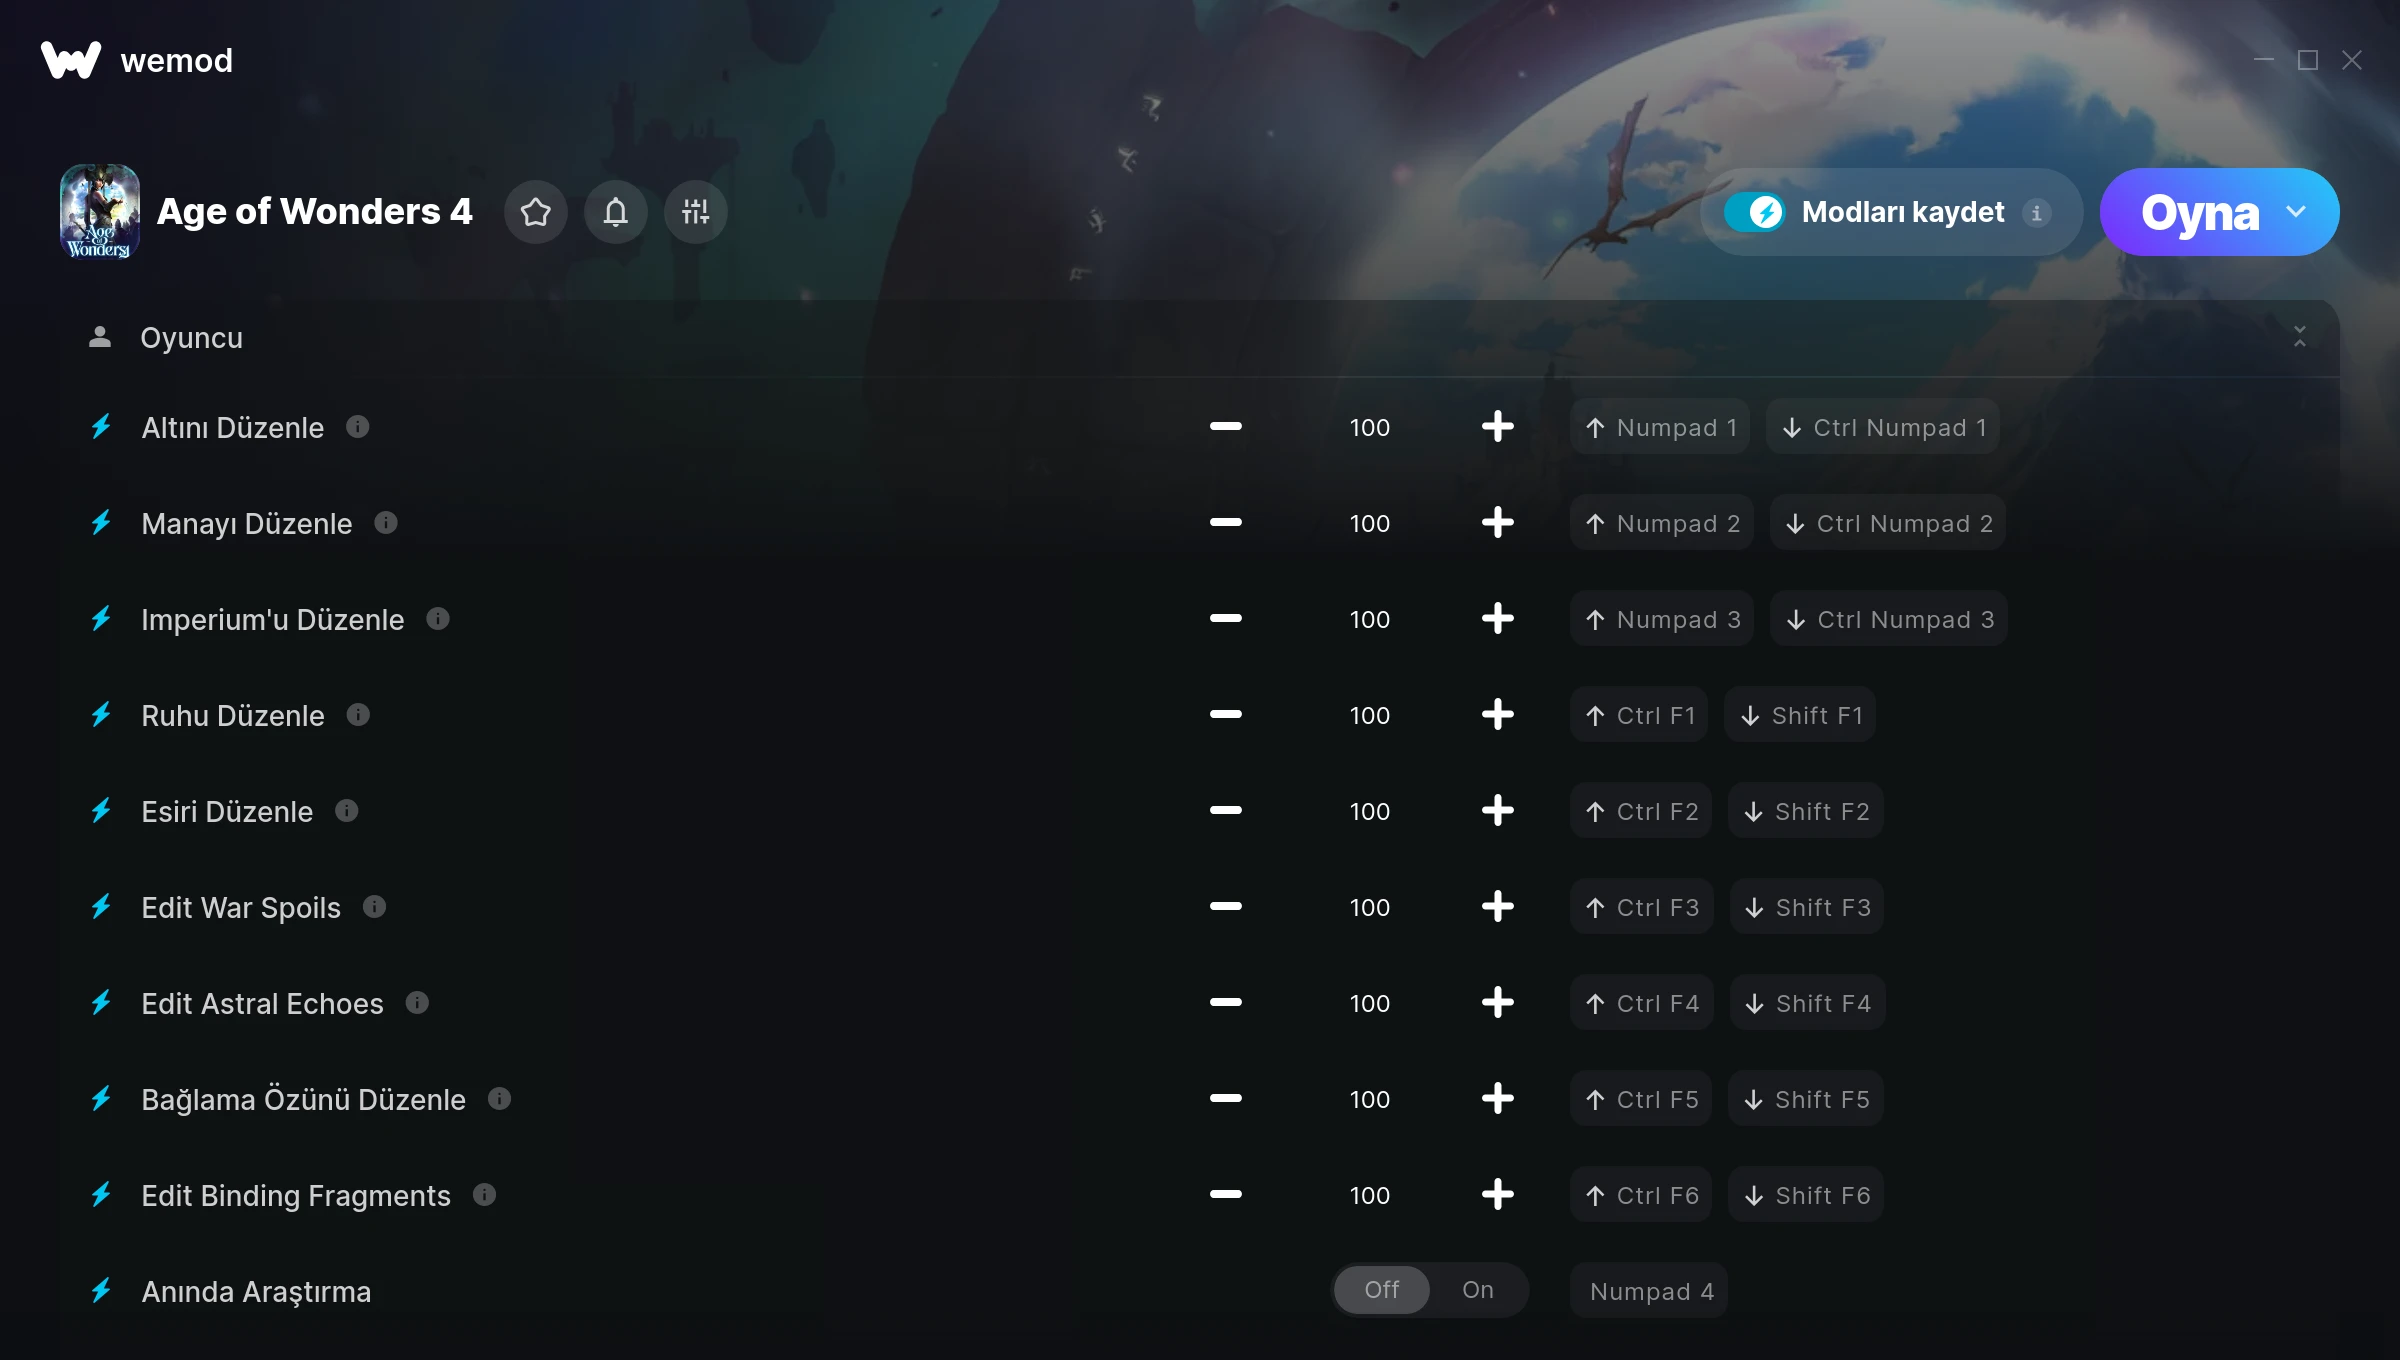Open notifications bell for Age of Wonders 4
The width and height of the screenshot is (2400, 1360).
[616, 212]
